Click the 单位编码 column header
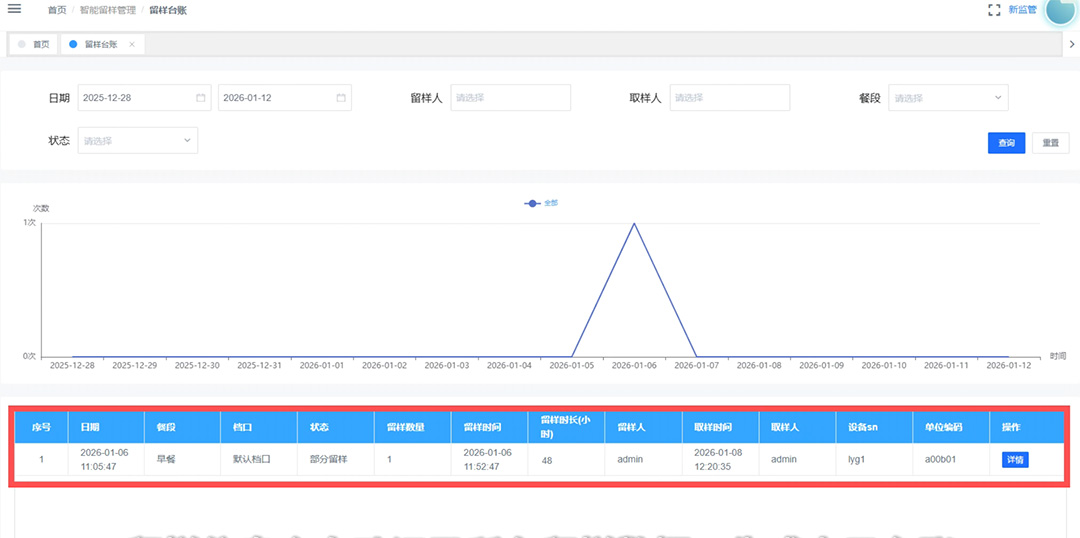Viewport: 1080px width, 538px height. pyautogui.click(x=951, y=427)
